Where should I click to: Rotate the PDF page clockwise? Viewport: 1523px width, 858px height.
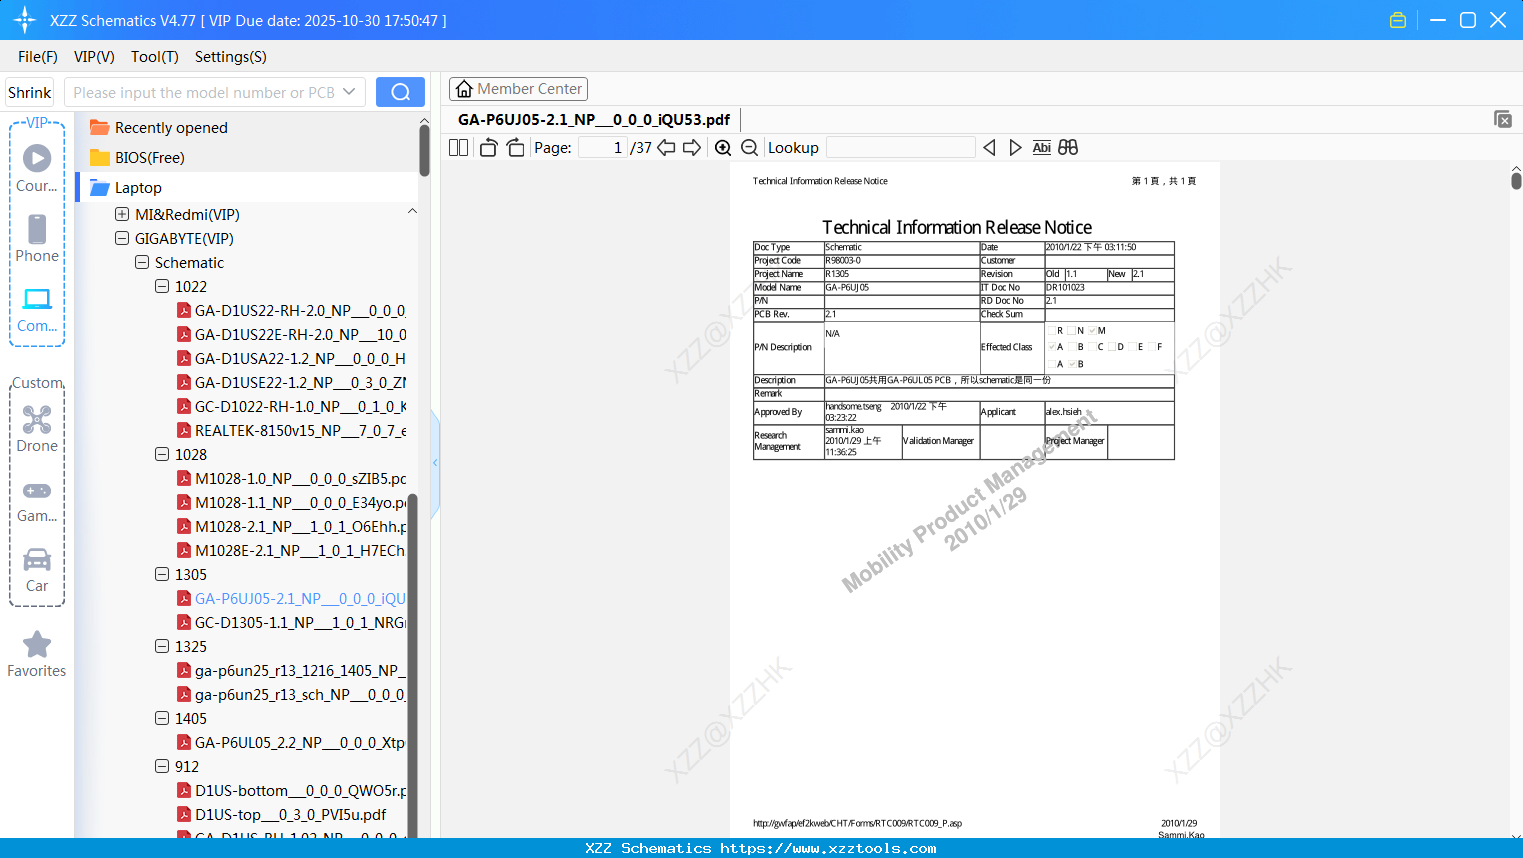pos(515,147)
